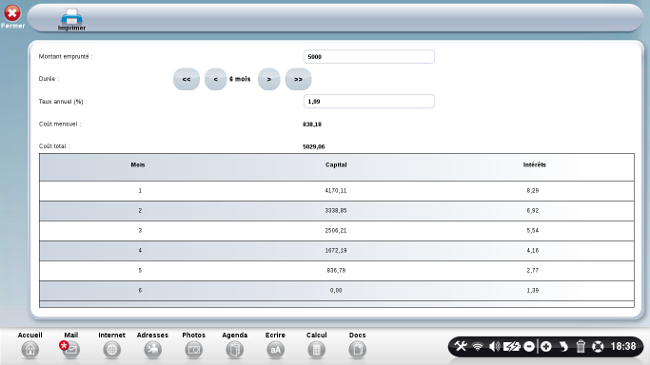Zoom out with the minus circle icon
Viewport: 650px width, 365px height.
(x=529, y=346)
